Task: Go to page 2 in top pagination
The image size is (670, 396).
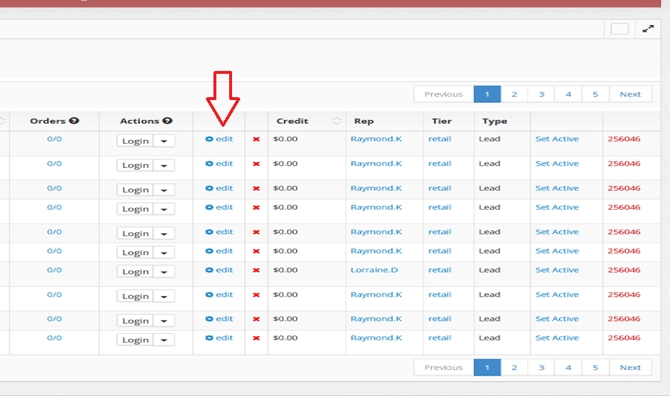Action: [514, 94]
